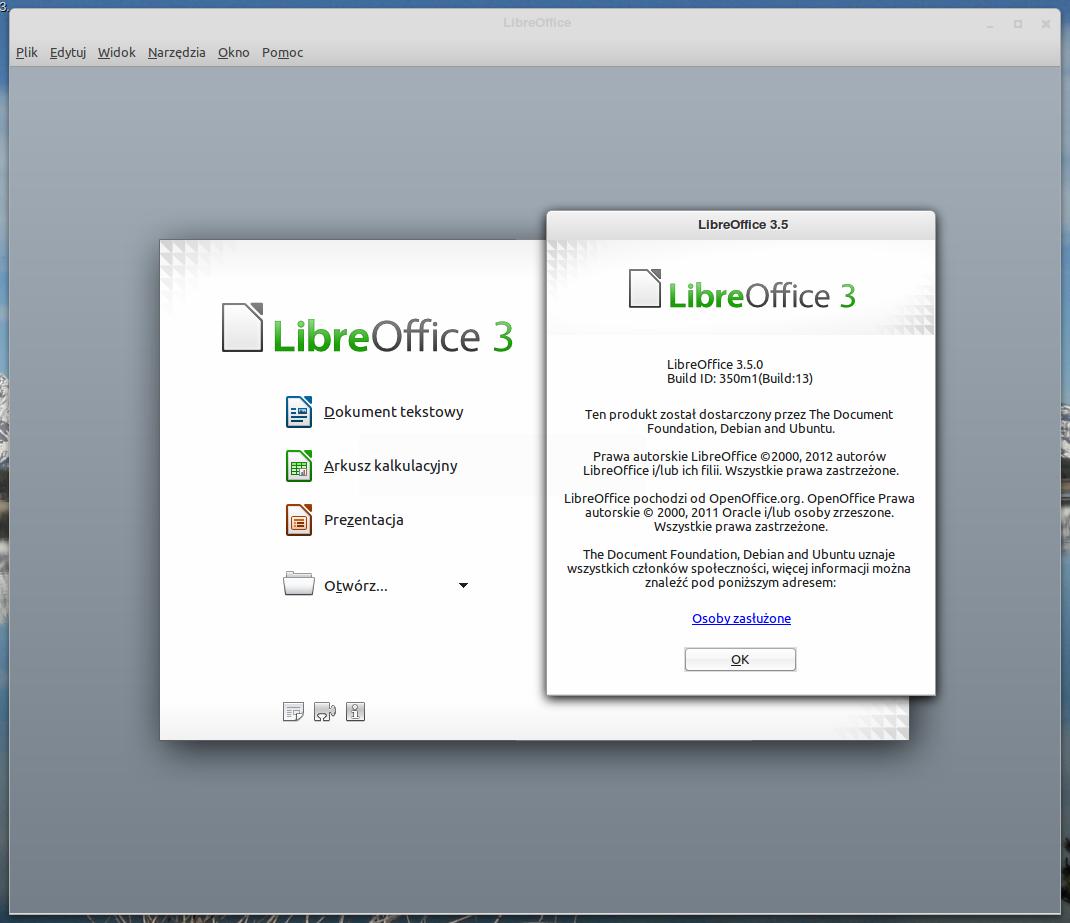The image size is (1070, 923).
Task: Confirm About dialog with OK
Action: (x=740, y=660)
